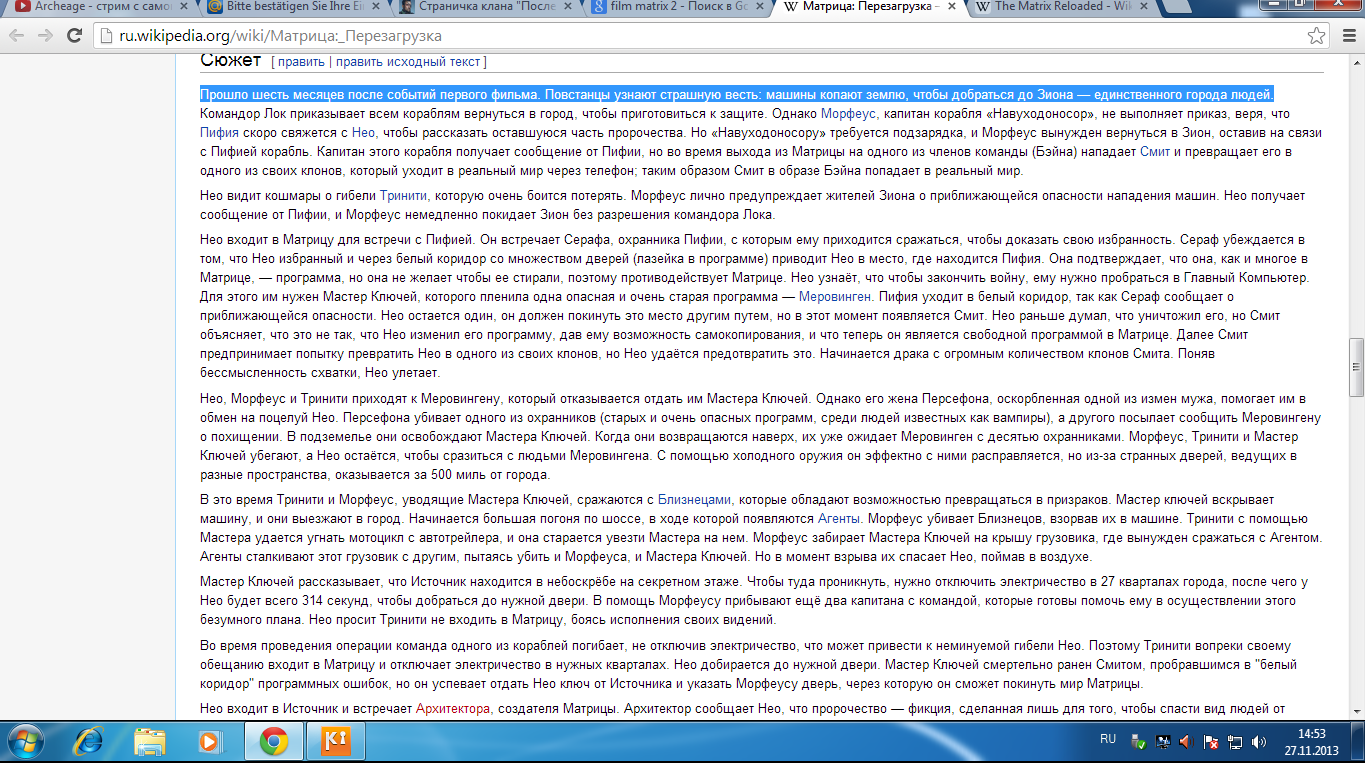Click the Safely Remove Hardware tray icon

pyautogui.click(x=1139, y=743)
